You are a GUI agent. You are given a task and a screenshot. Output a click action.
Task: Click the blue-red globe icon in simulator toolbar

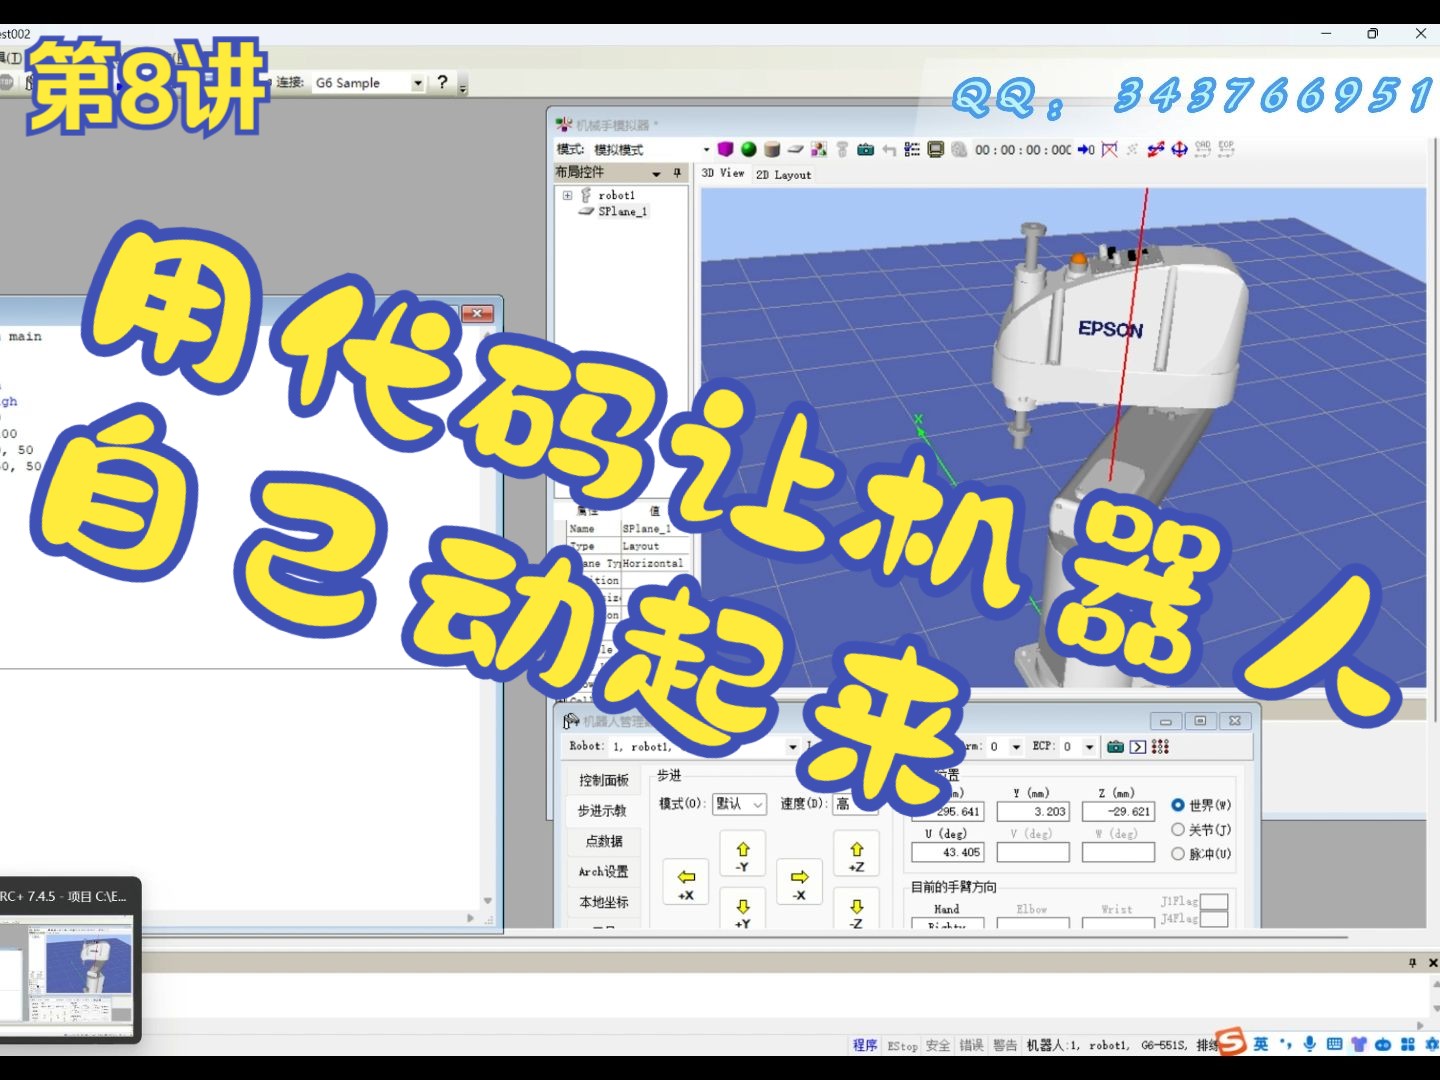(x=1180, y=150)
